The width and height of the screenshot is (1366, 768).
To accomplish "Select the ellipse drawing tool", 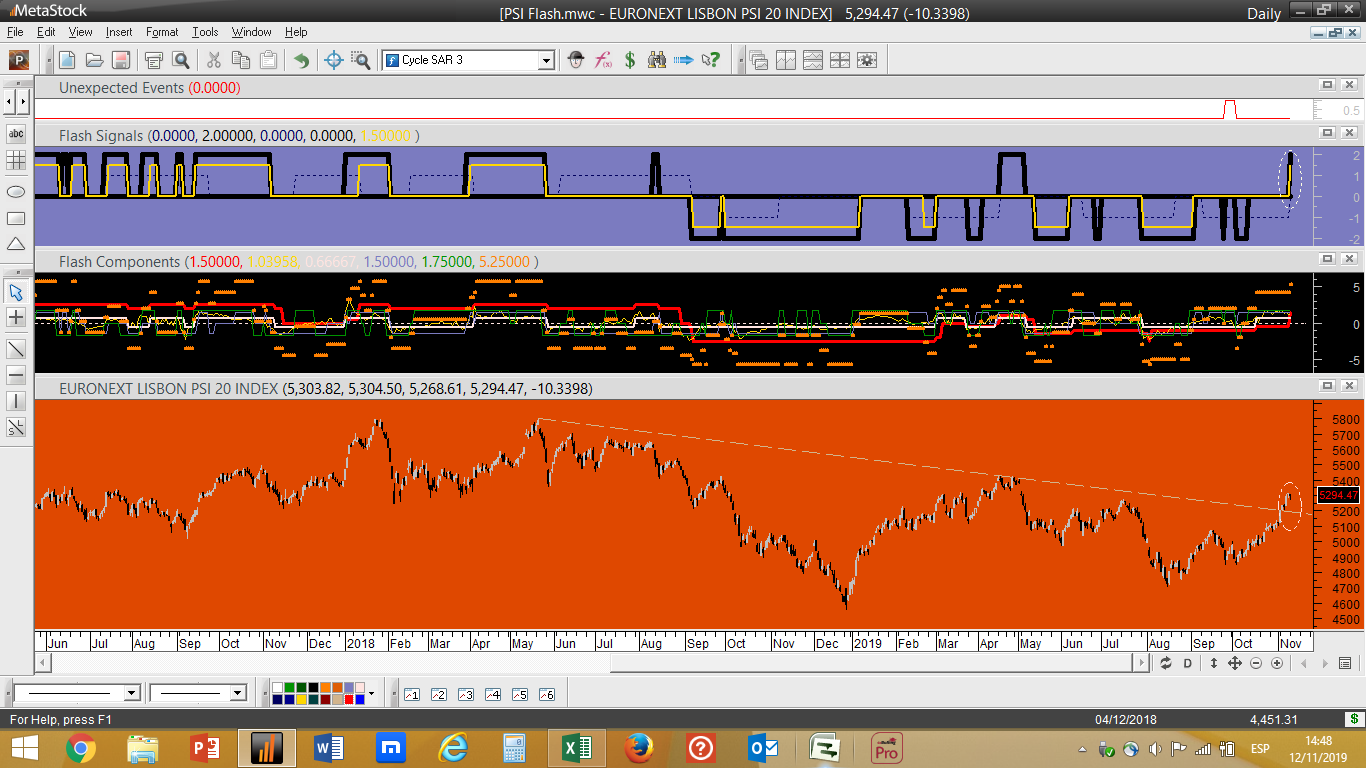I will (x=16, y=191).
